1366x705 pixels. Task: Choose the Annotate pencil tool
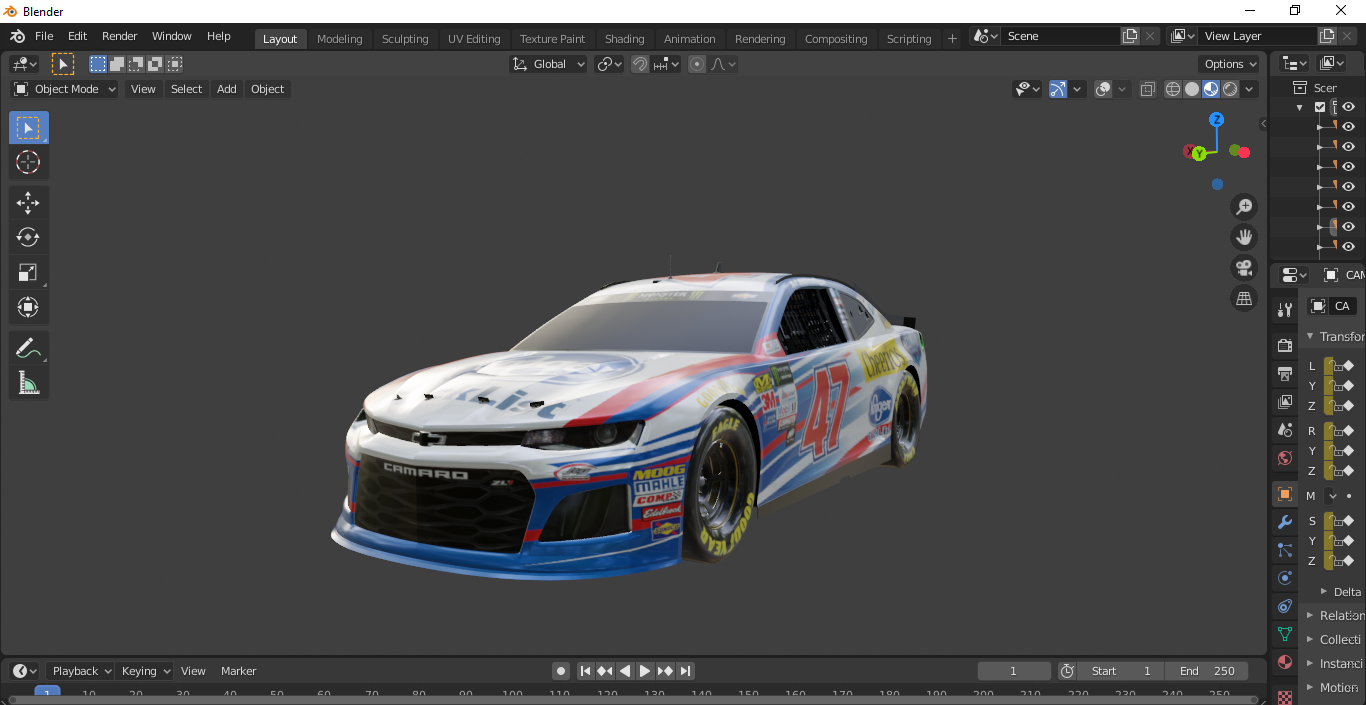click(x=28, y=348)
